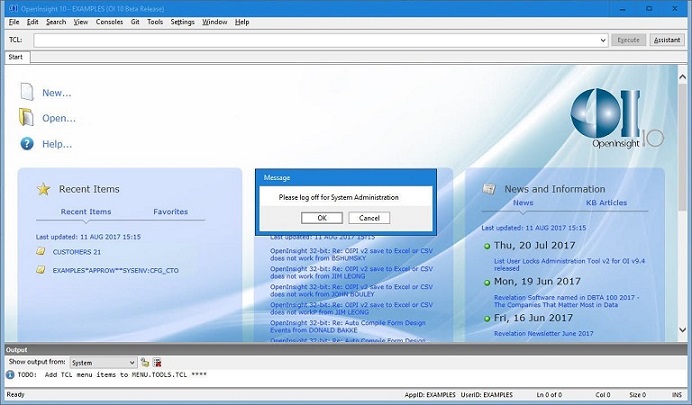Viewport: 692px width, 405px height.
Task: Click the New document page icon
Action: (26, 92)
